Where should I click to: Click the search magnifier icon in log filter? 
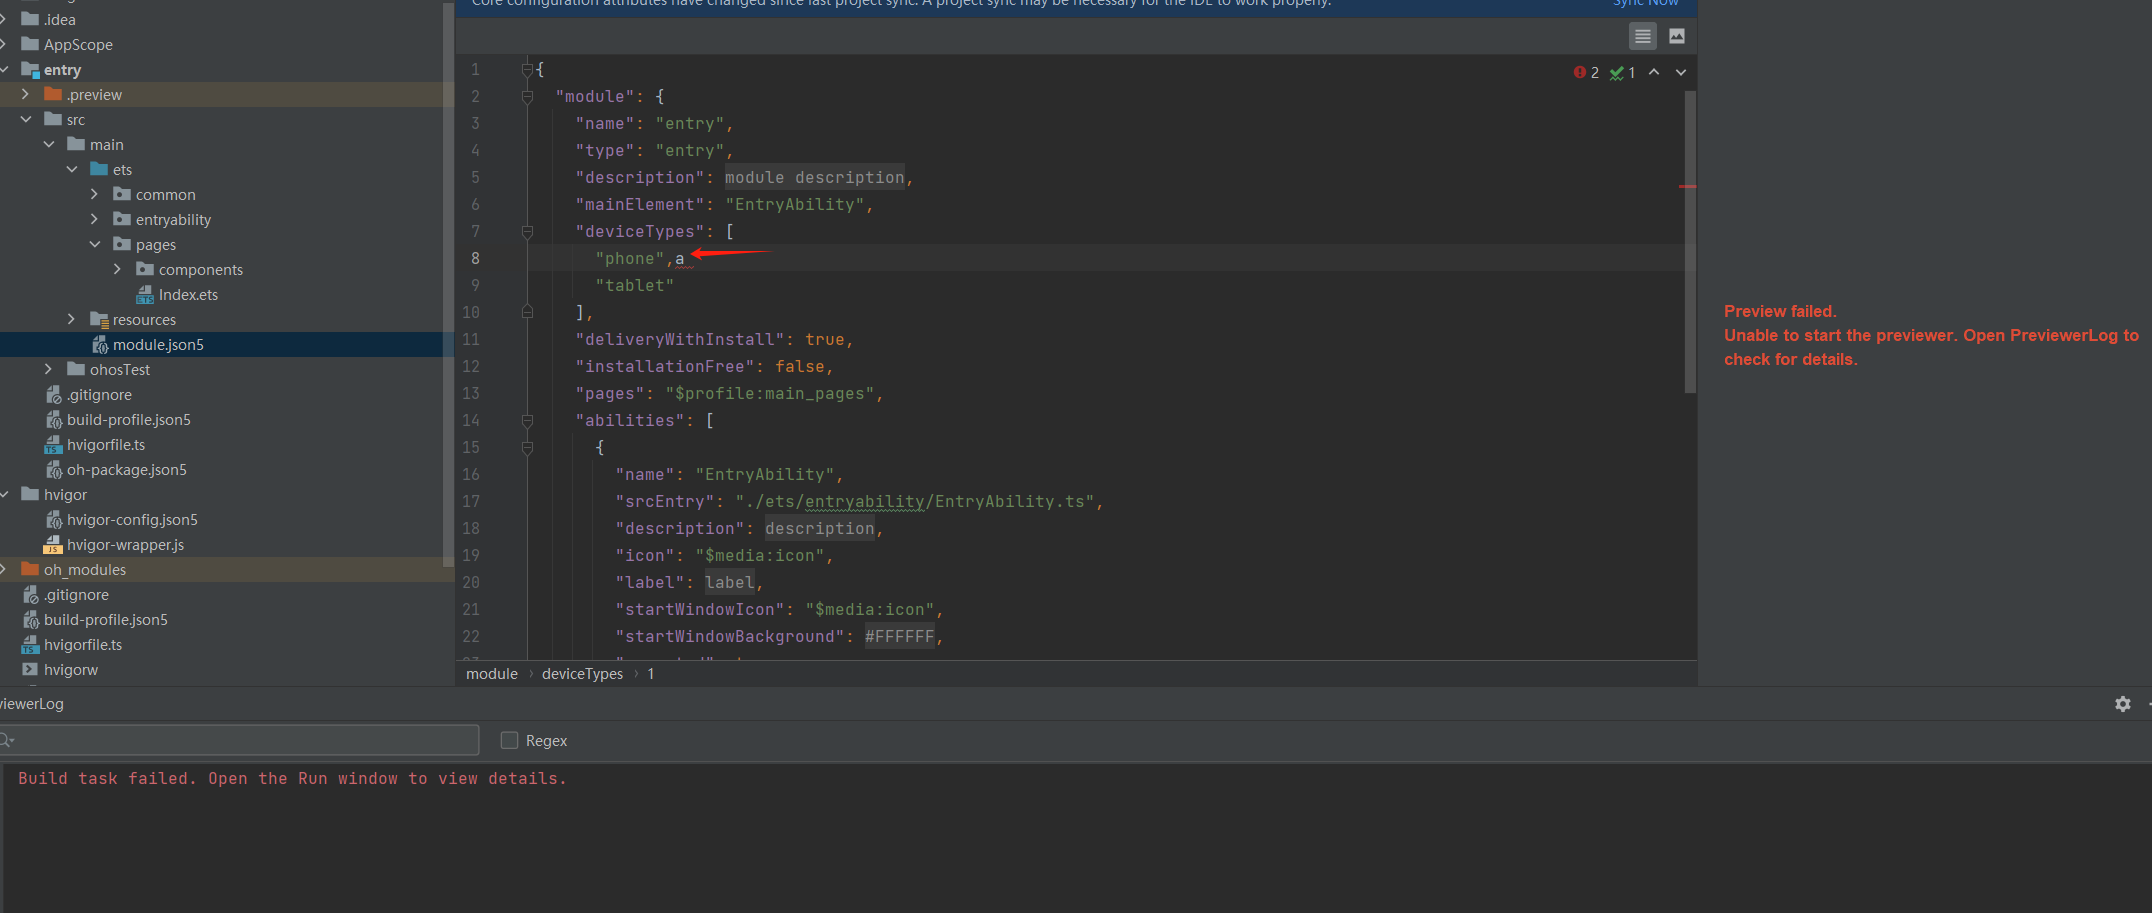[x=6, y=740]
